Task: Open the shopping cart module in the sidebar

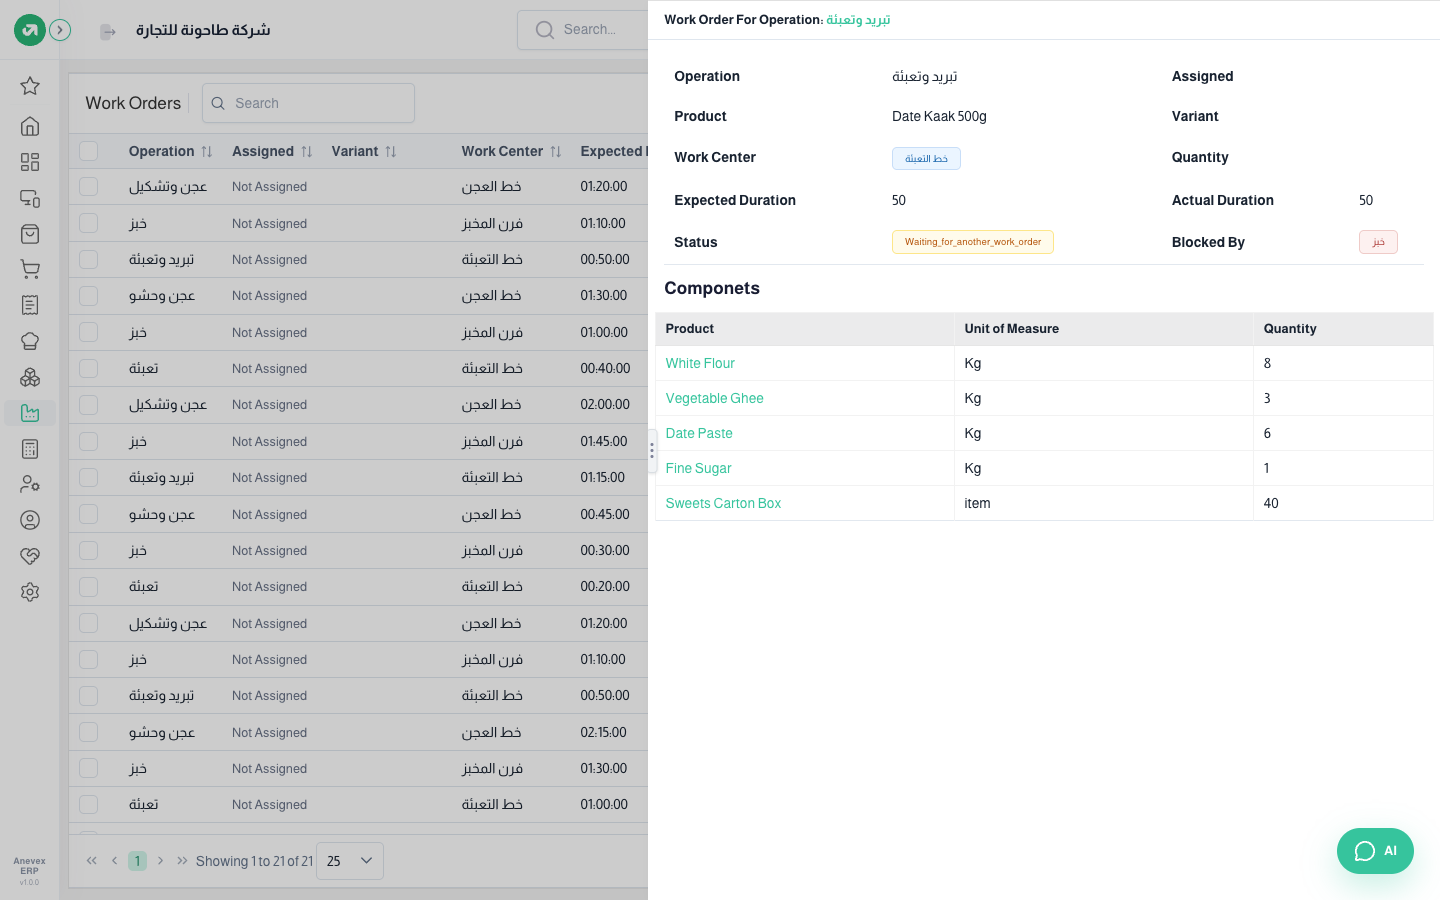Action: coord(30,269)
